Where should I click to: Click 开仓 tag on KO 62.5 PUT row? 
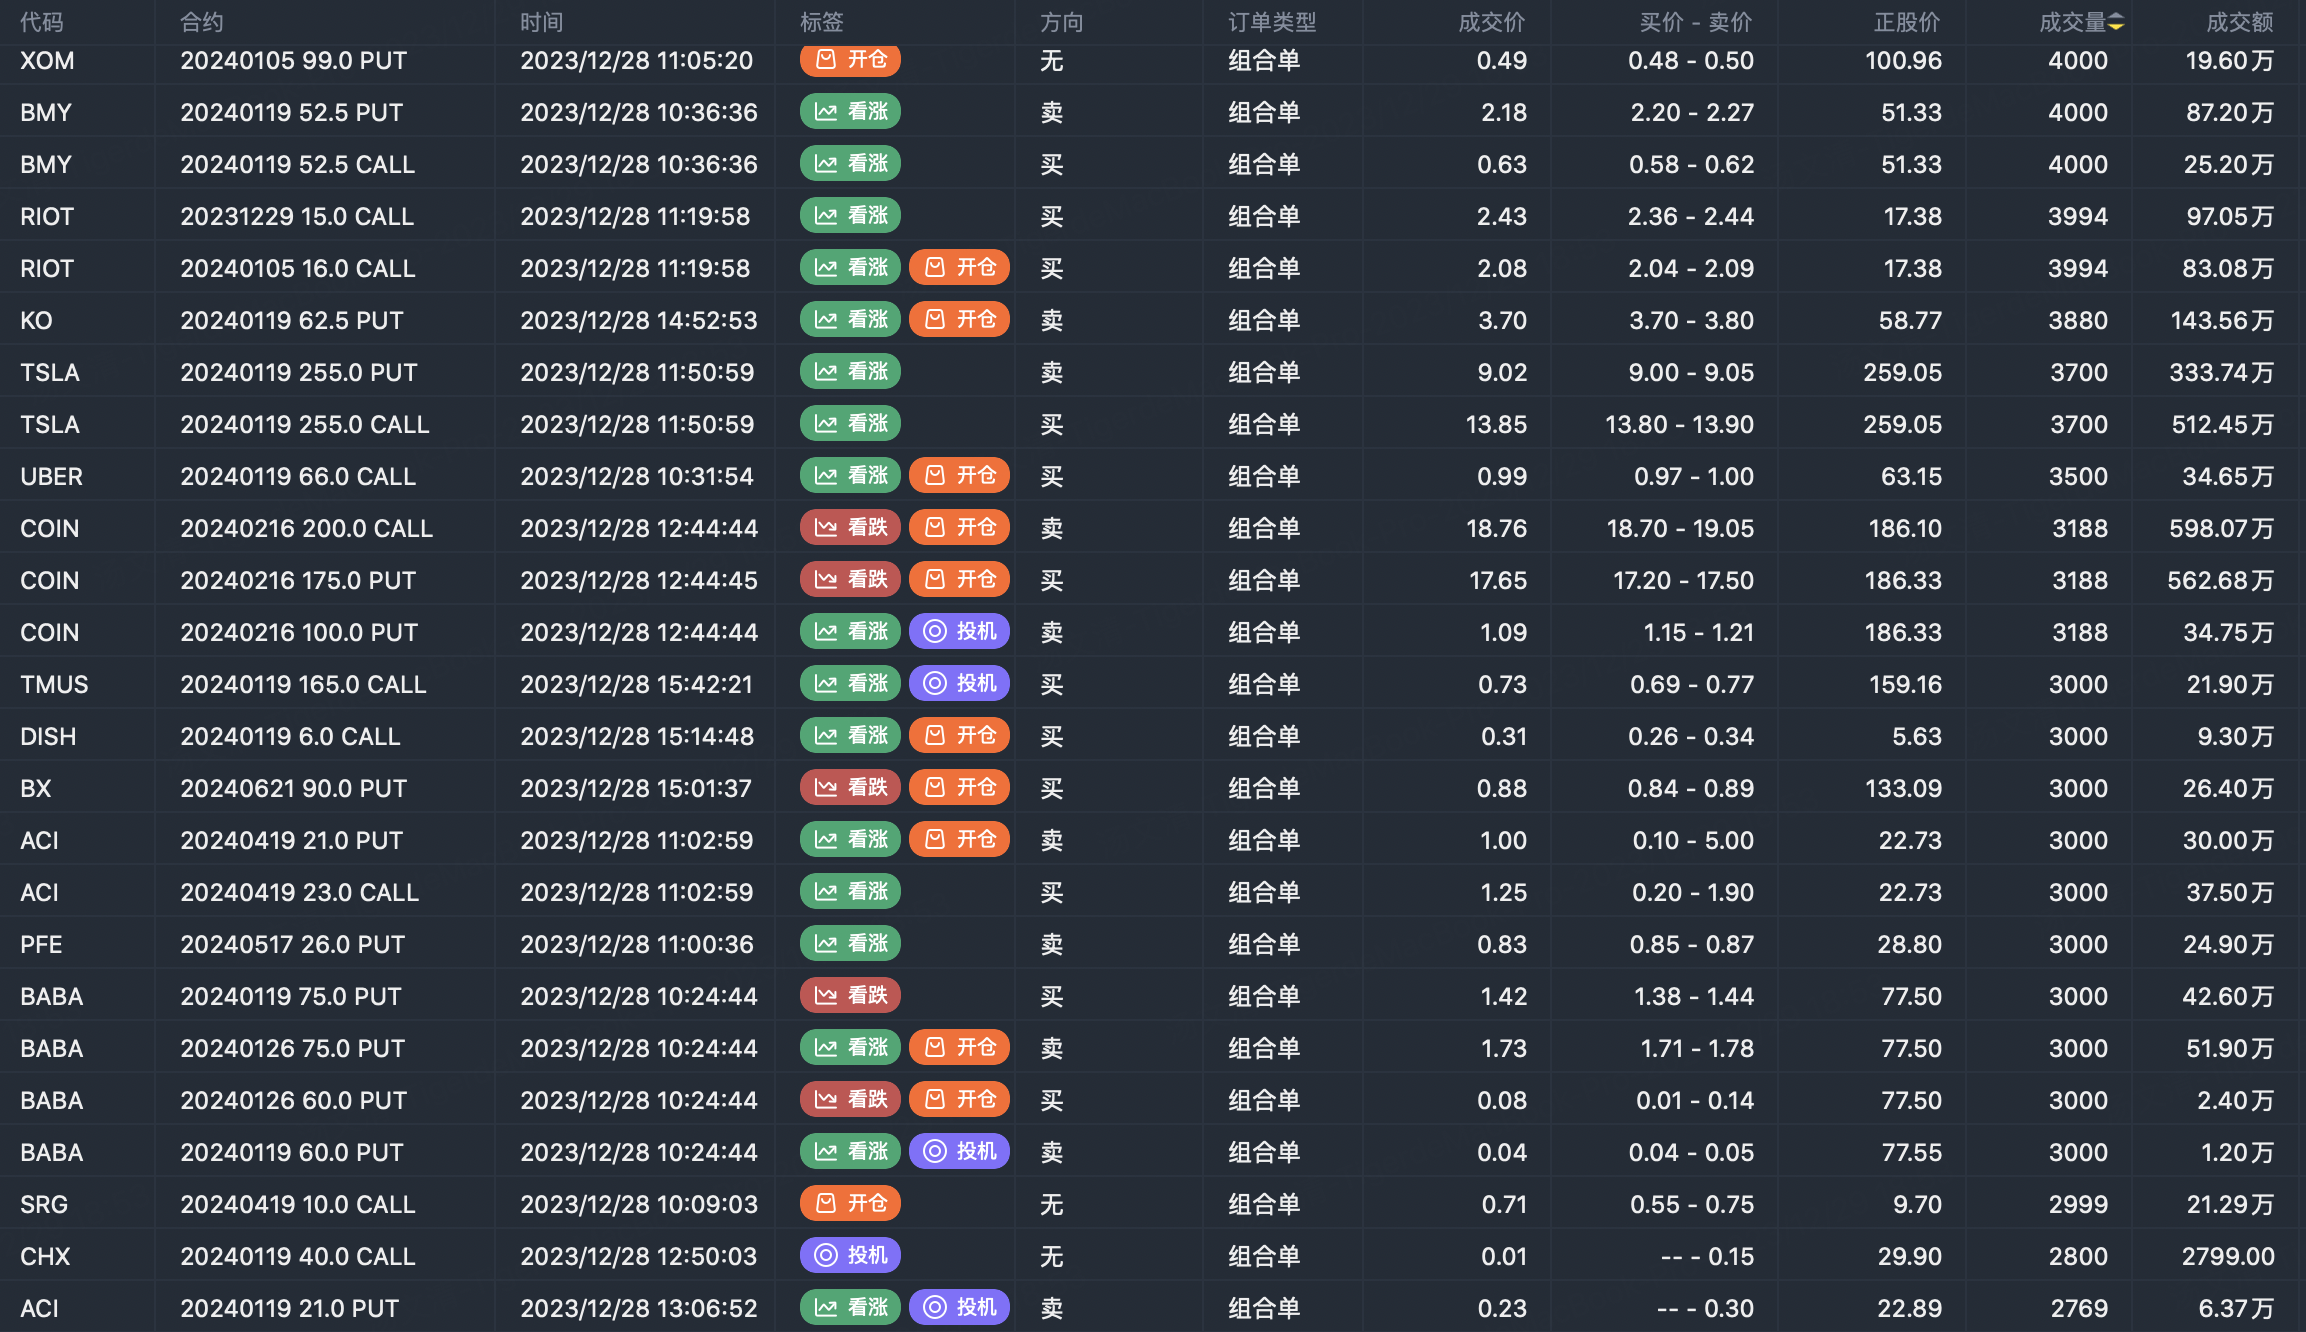[x=959, y=319]
